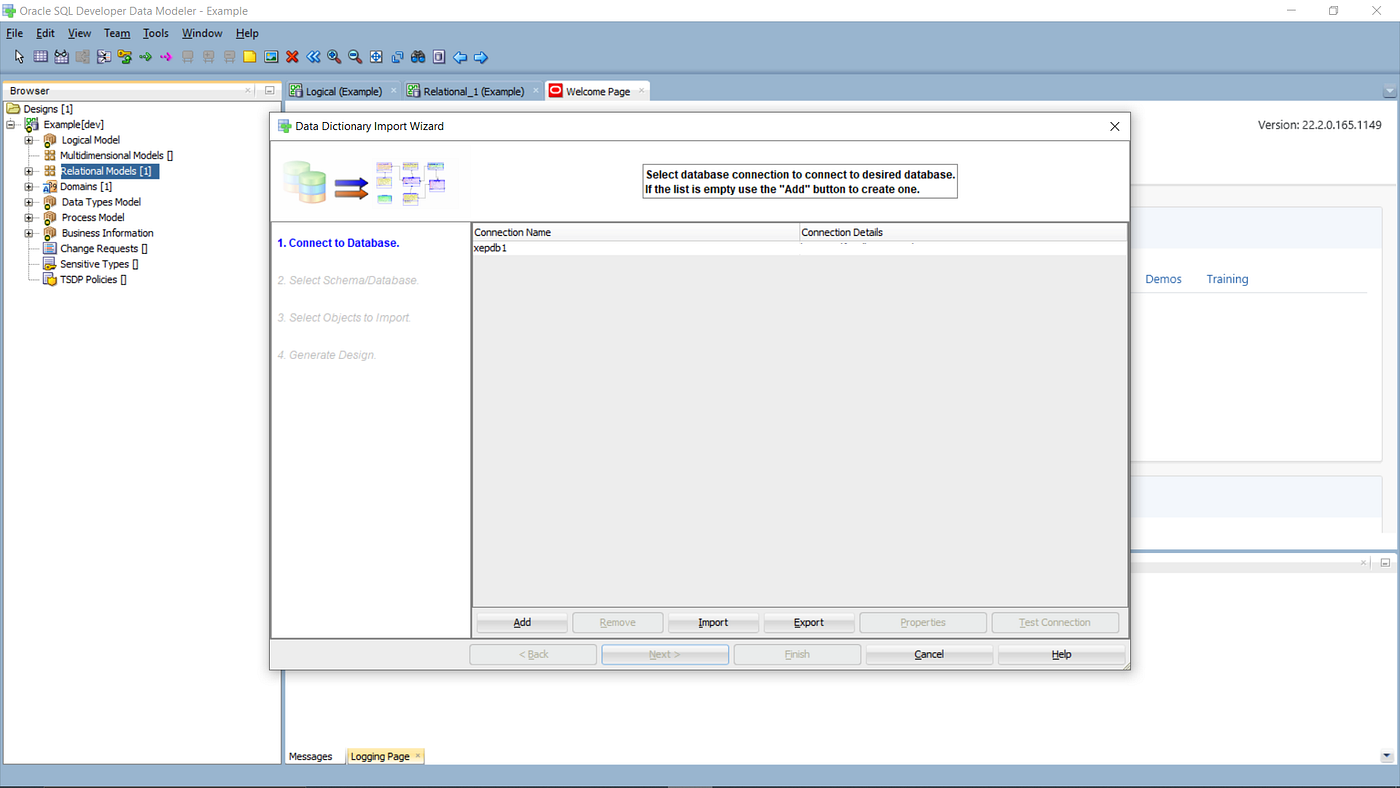Click the blue left arrow Back icon

click(460, 57)
